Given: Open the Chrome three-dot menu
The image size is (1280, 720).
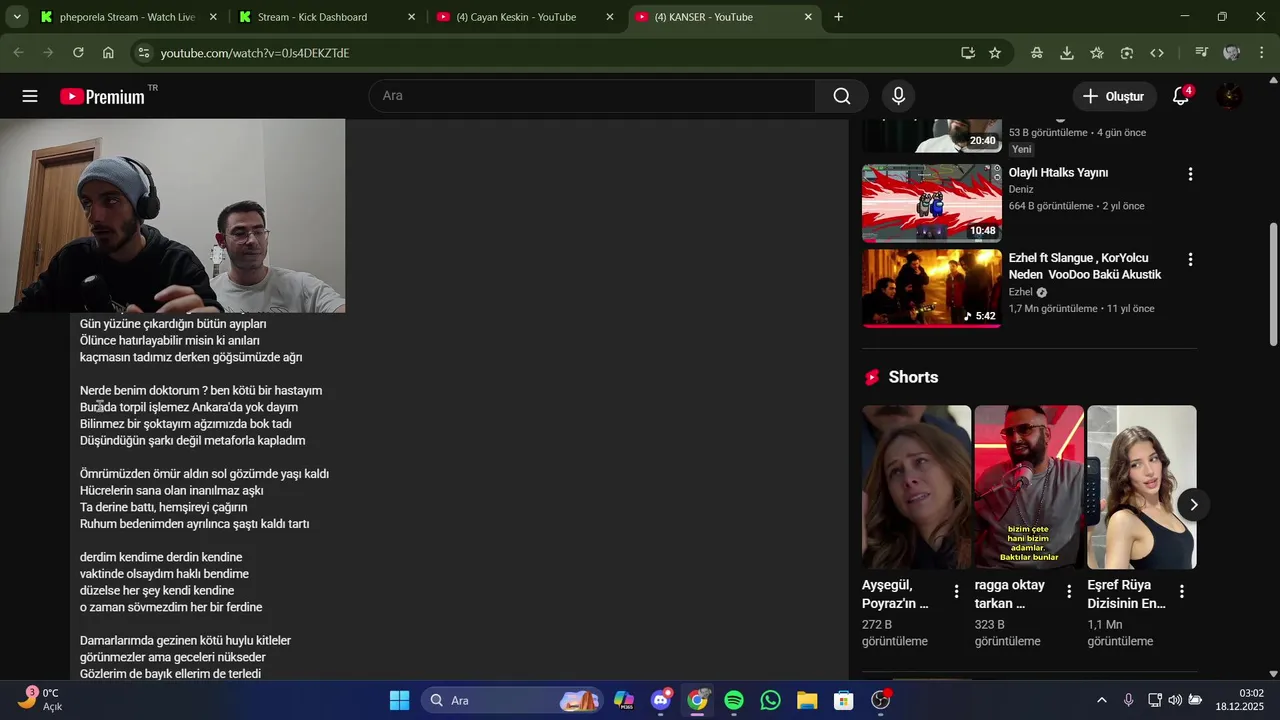Looking at the screenshot, I should 1262,53.
